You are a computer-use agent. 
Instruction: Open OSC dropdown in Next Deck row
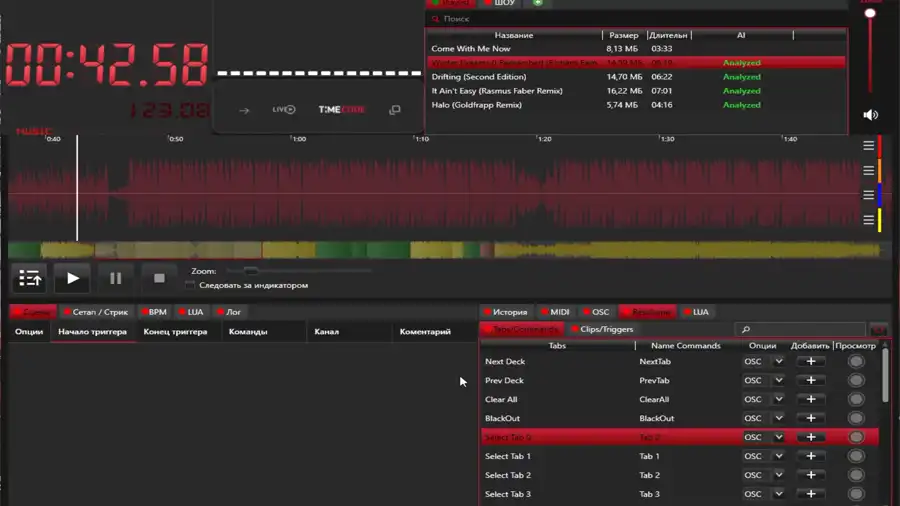(x=778, y=362)
